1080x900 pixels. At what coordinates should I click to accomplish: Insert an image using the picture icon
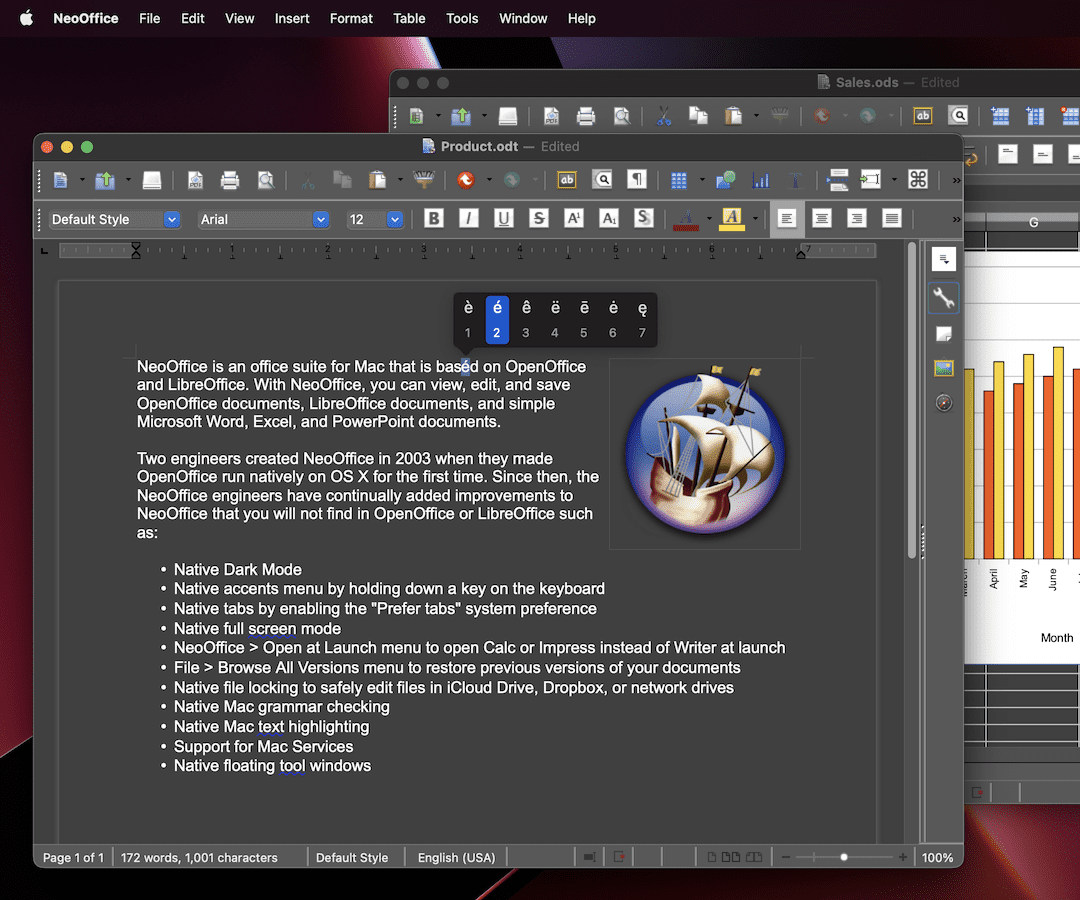(725, 180)
